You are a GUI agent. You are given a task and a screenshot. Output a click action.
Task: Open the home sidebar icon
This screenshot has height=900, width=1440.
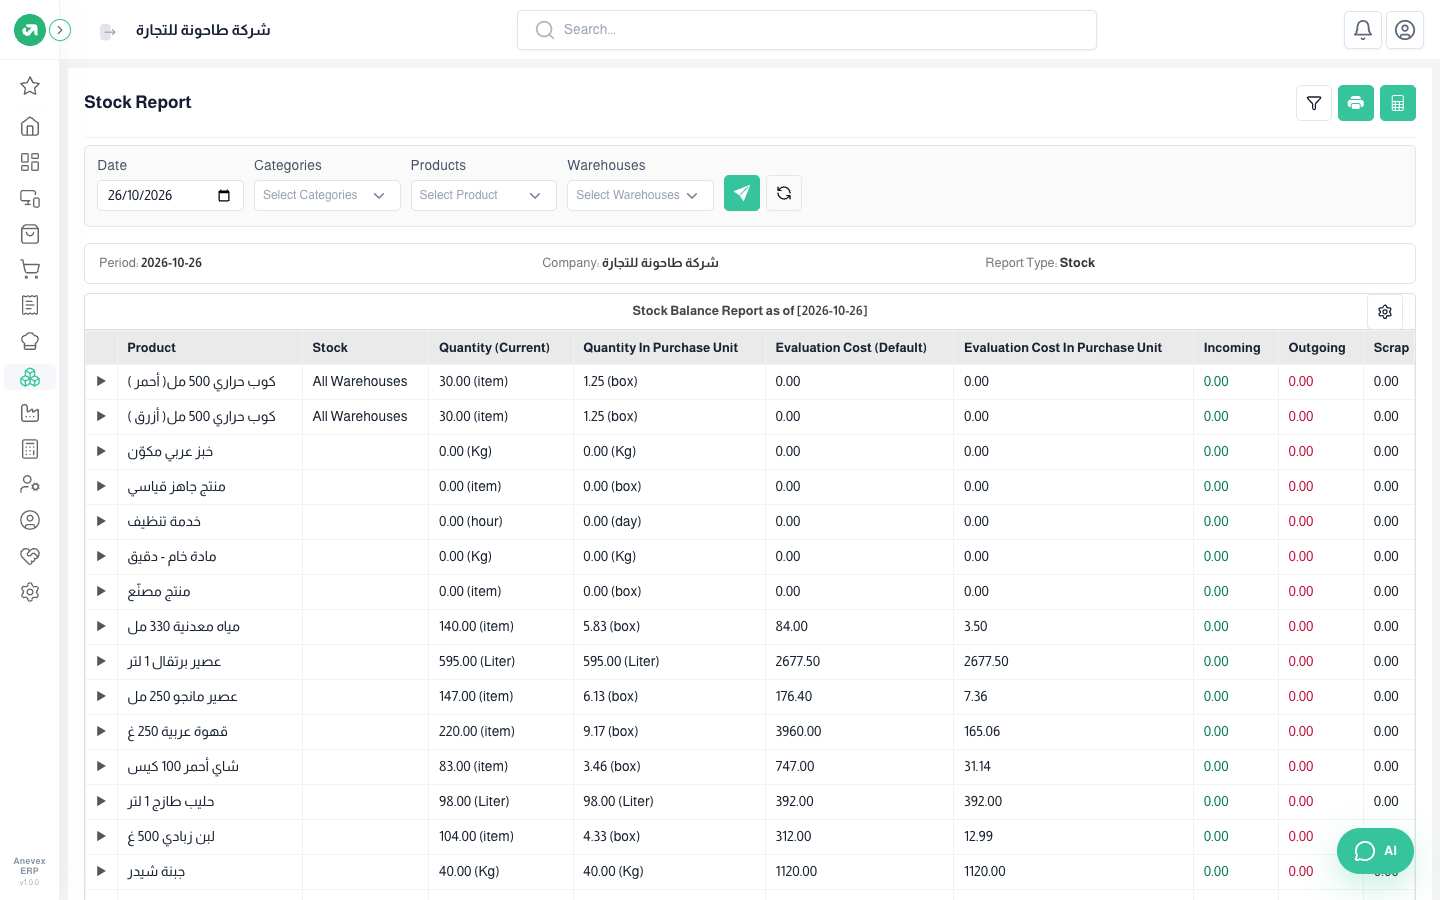click(x=30, y=126)
